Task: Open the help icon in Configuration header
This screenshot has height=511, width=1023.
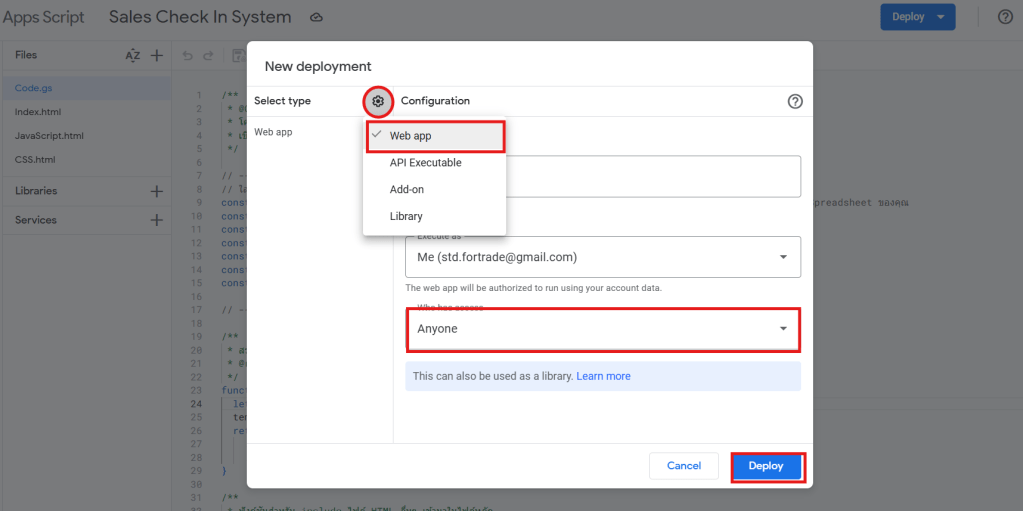Action: pyautogui.click(x=795, y=101)
